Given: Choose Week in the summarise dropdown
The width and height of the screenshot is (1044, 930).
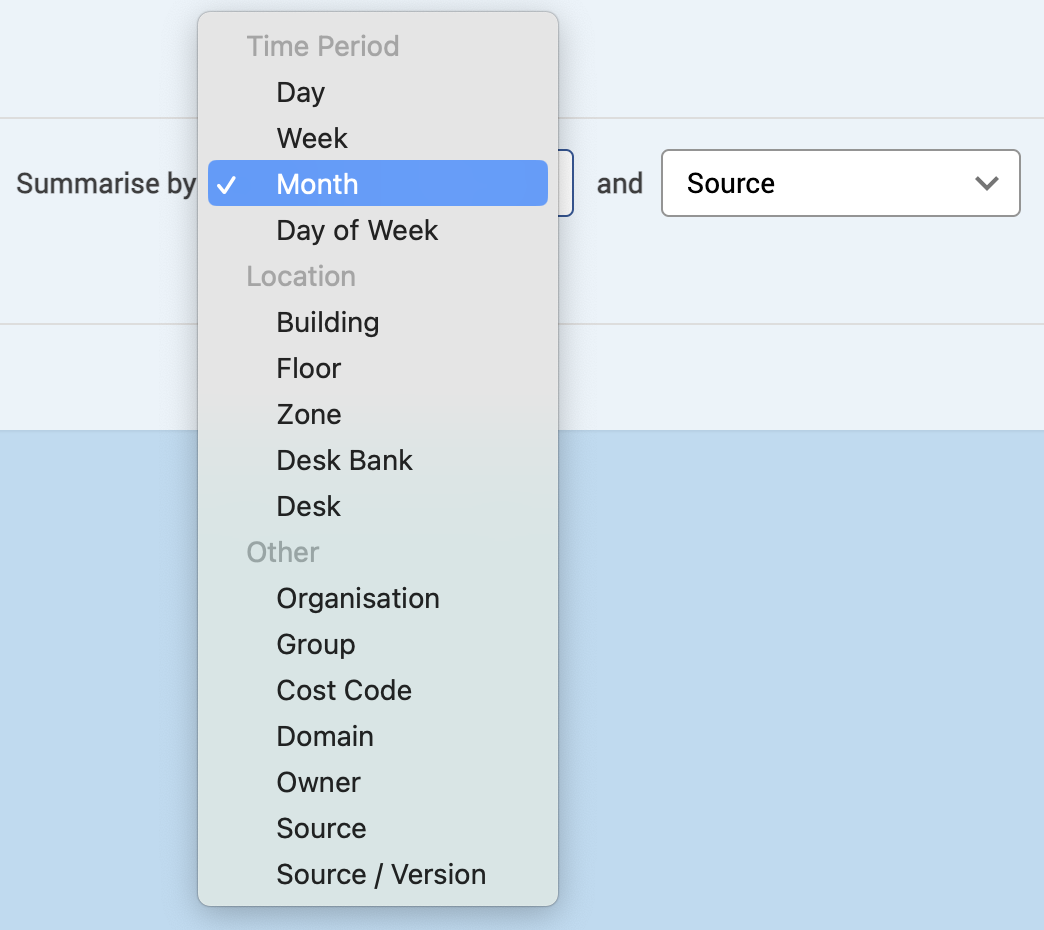Looking at the screenshot, I should coord(312,138).
